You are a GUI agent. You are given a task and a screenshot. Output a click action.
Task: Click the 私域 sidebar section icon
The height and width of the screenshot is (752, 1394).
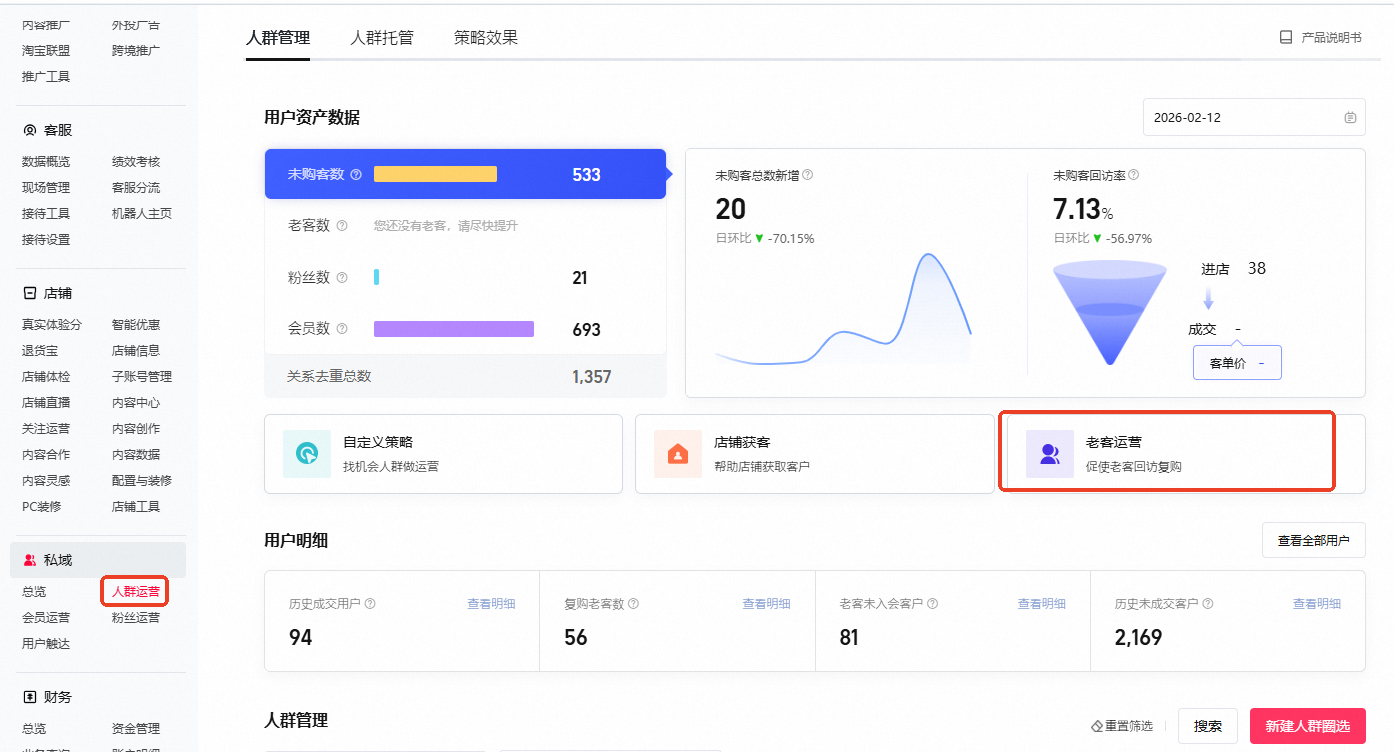(30, 560)
